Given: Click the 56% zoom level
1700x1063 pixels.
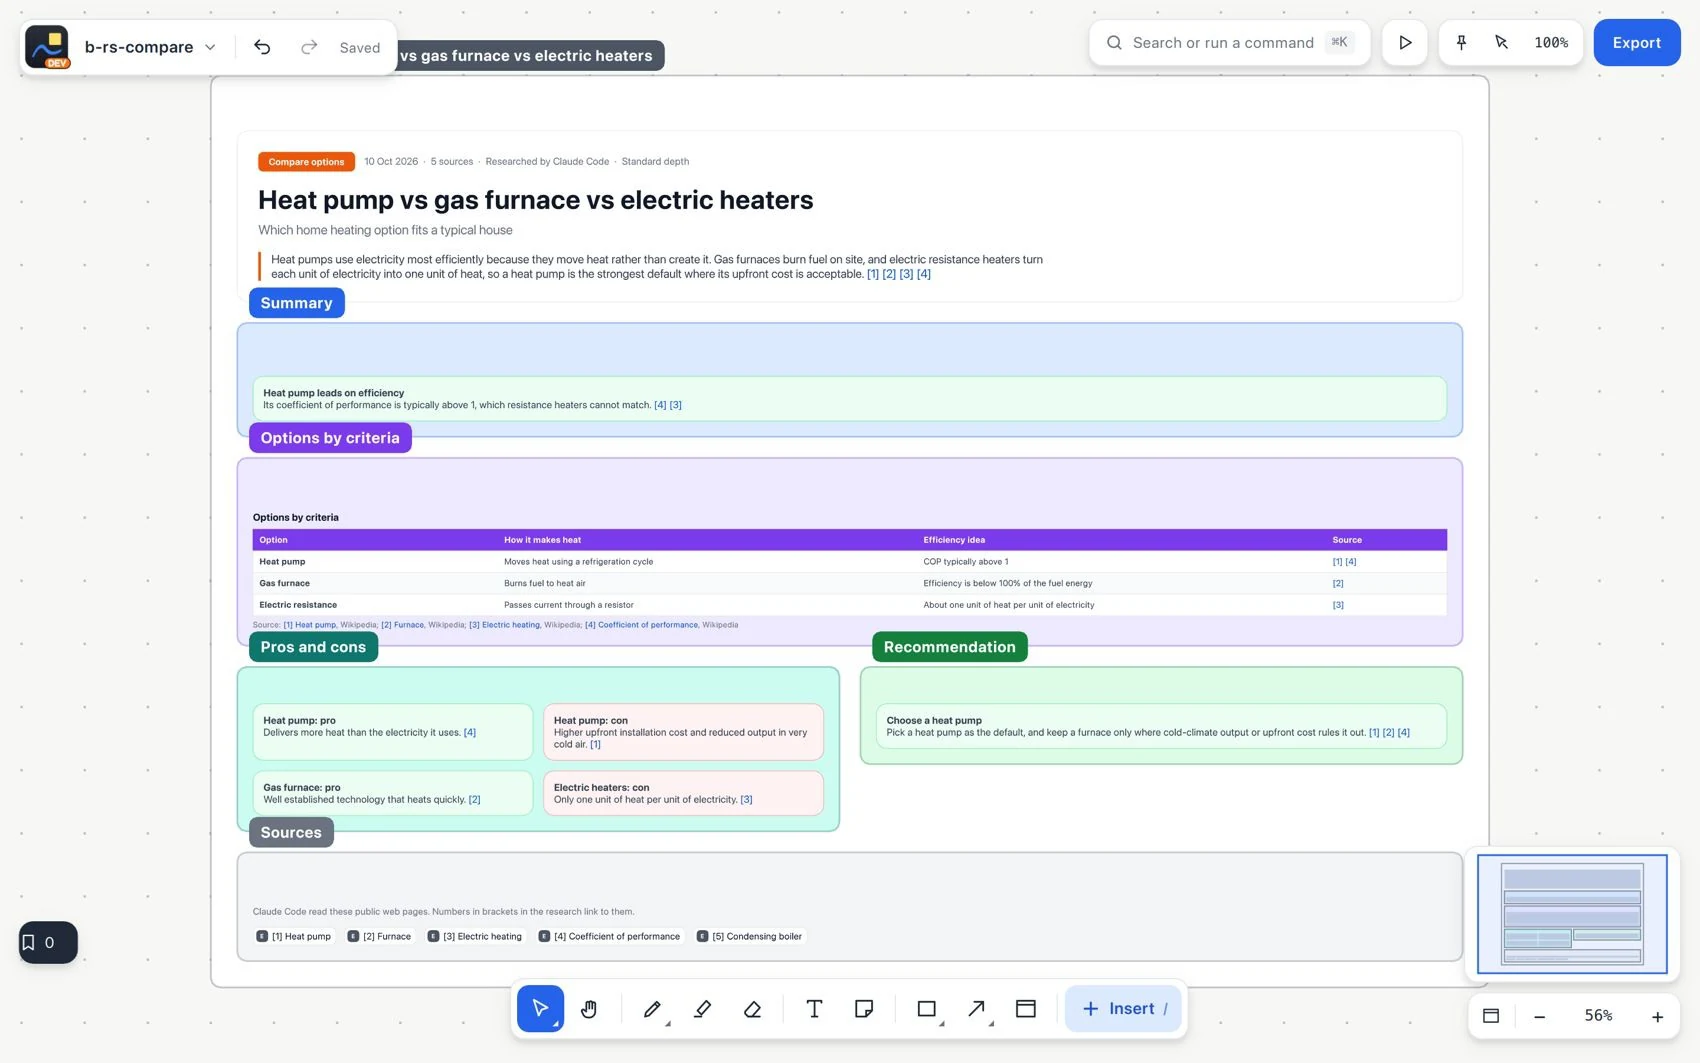Looking at the screenshot, I should tap(1598, 1016).
